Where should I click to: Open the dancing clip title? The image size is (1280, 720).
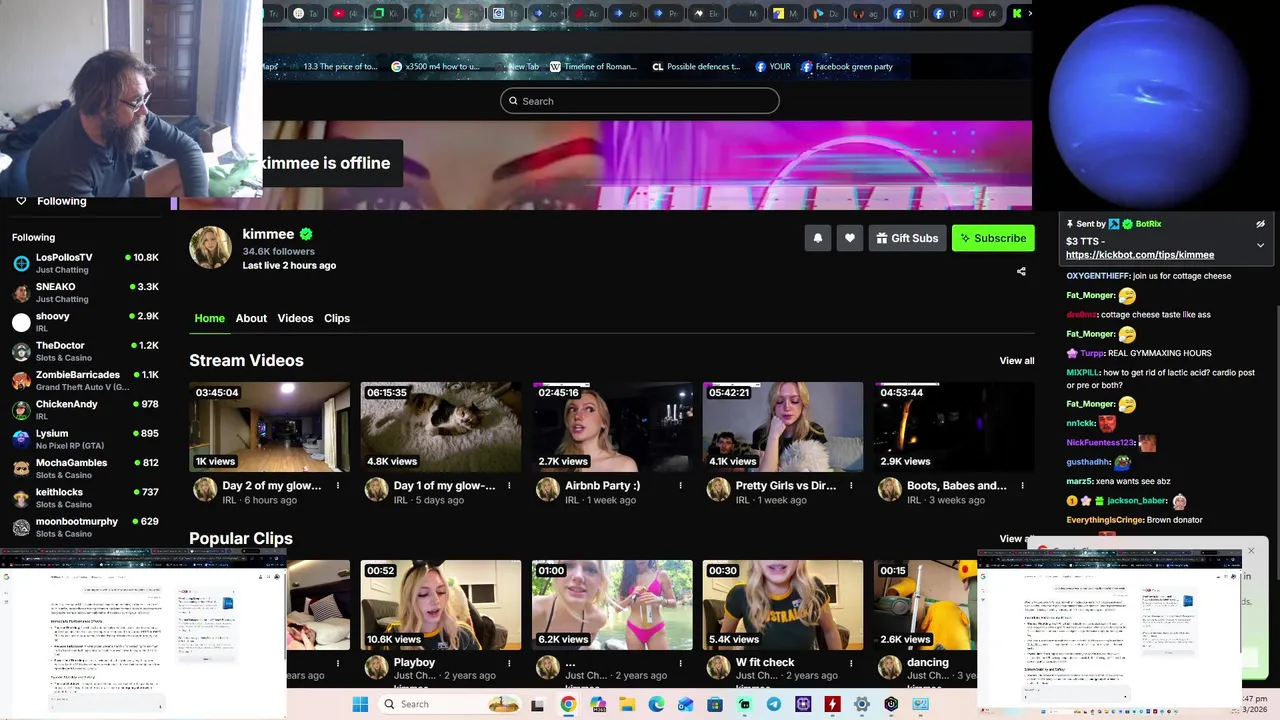coord(928,663)
